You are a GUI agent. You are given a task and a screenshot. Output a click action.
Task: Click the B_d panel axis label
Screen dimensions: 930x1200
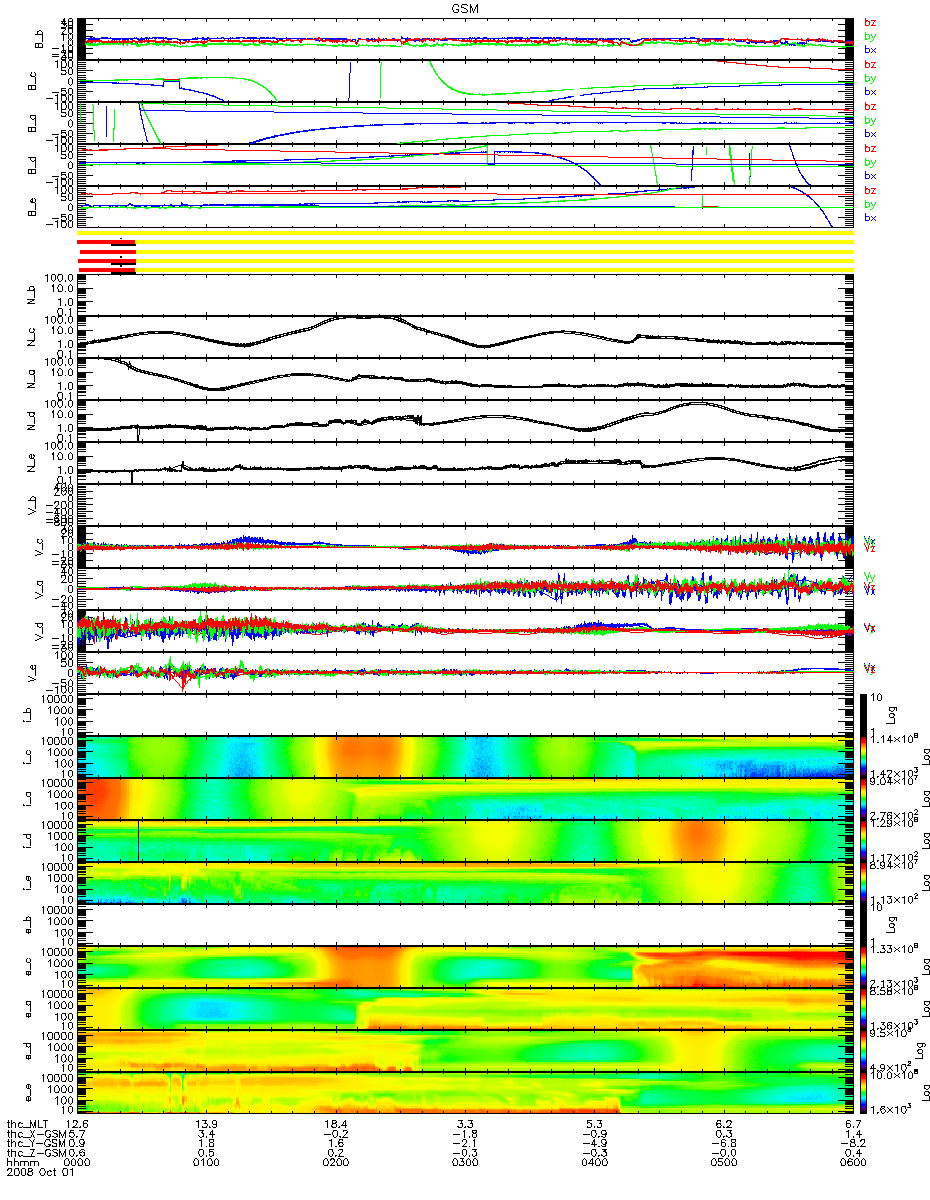tap(33, 165)
